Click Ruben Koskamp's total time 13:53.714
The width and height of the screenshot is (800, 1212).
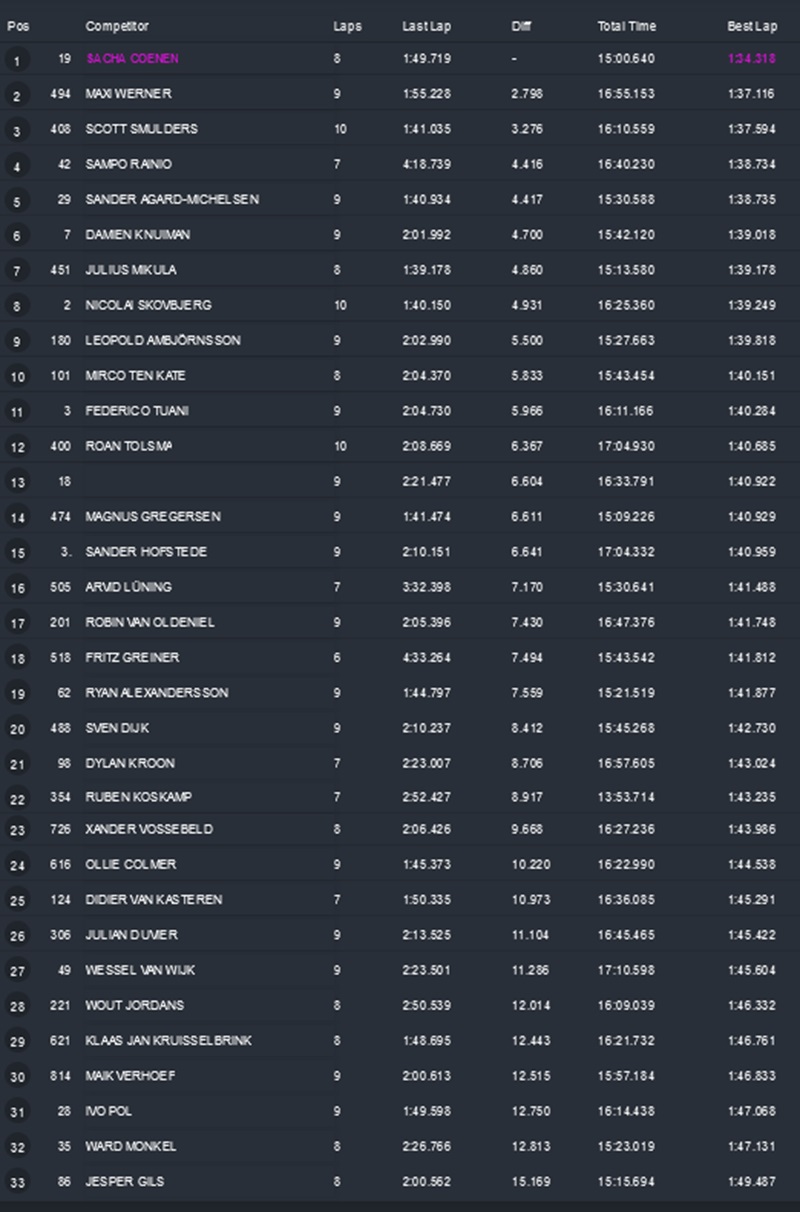pyautogui.click(x=626, y=798)
